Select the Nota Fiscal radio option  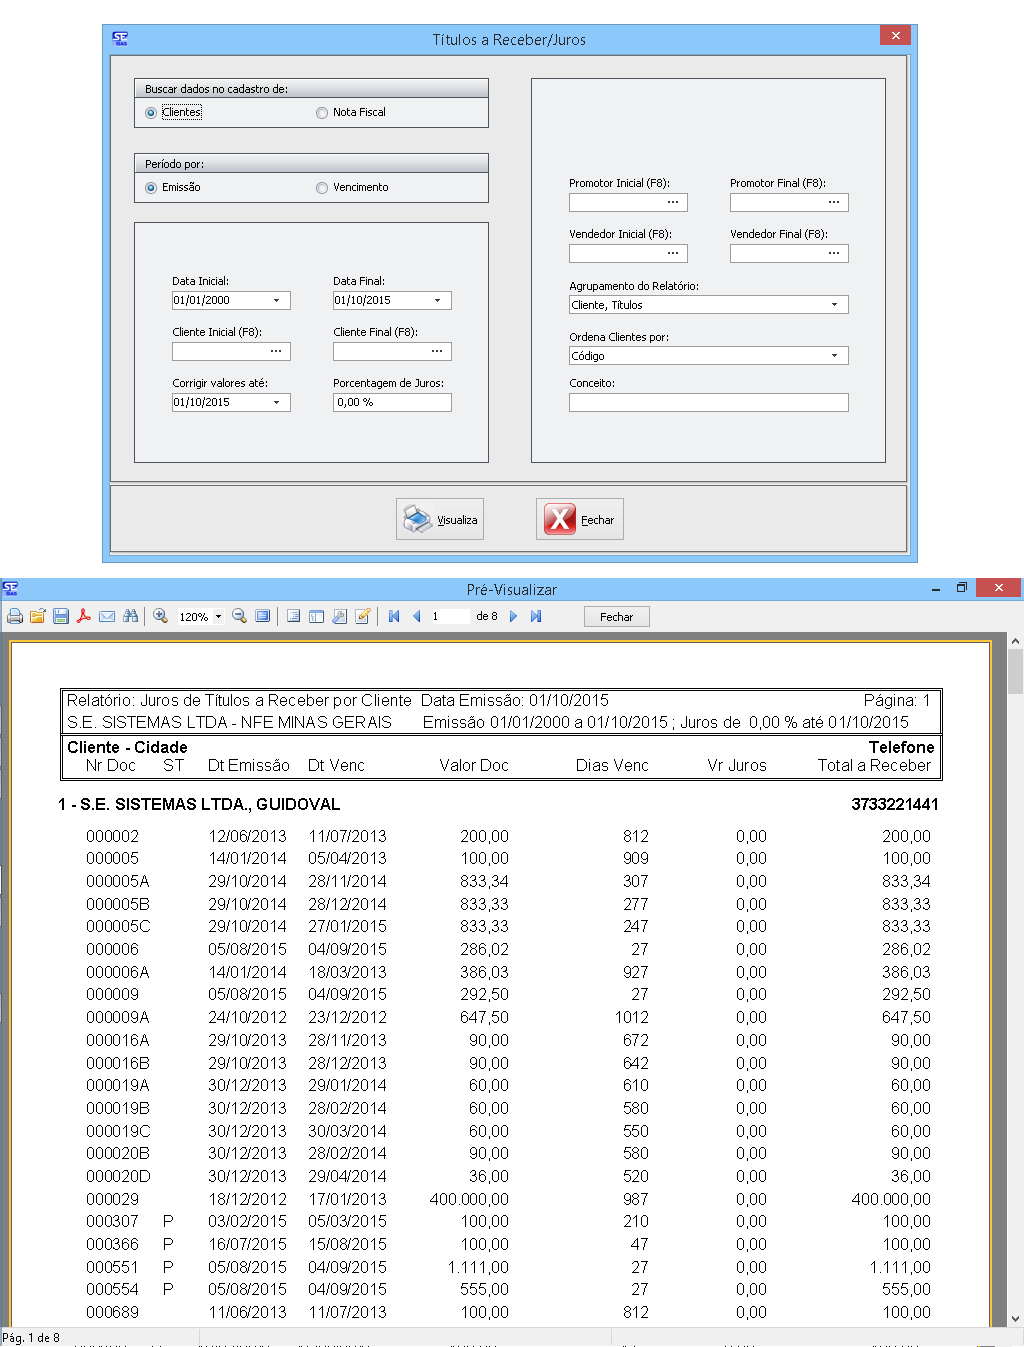(322, 113)
